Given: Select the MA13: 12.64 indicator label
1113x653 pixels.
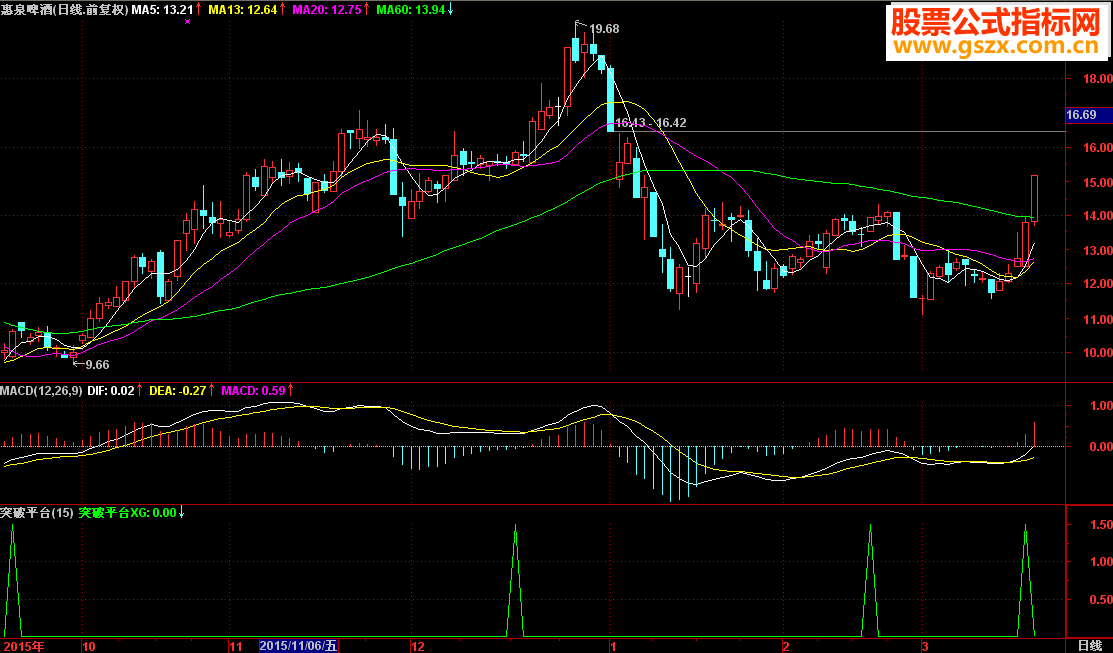Looking at the screenshot, I should point(243,9).
